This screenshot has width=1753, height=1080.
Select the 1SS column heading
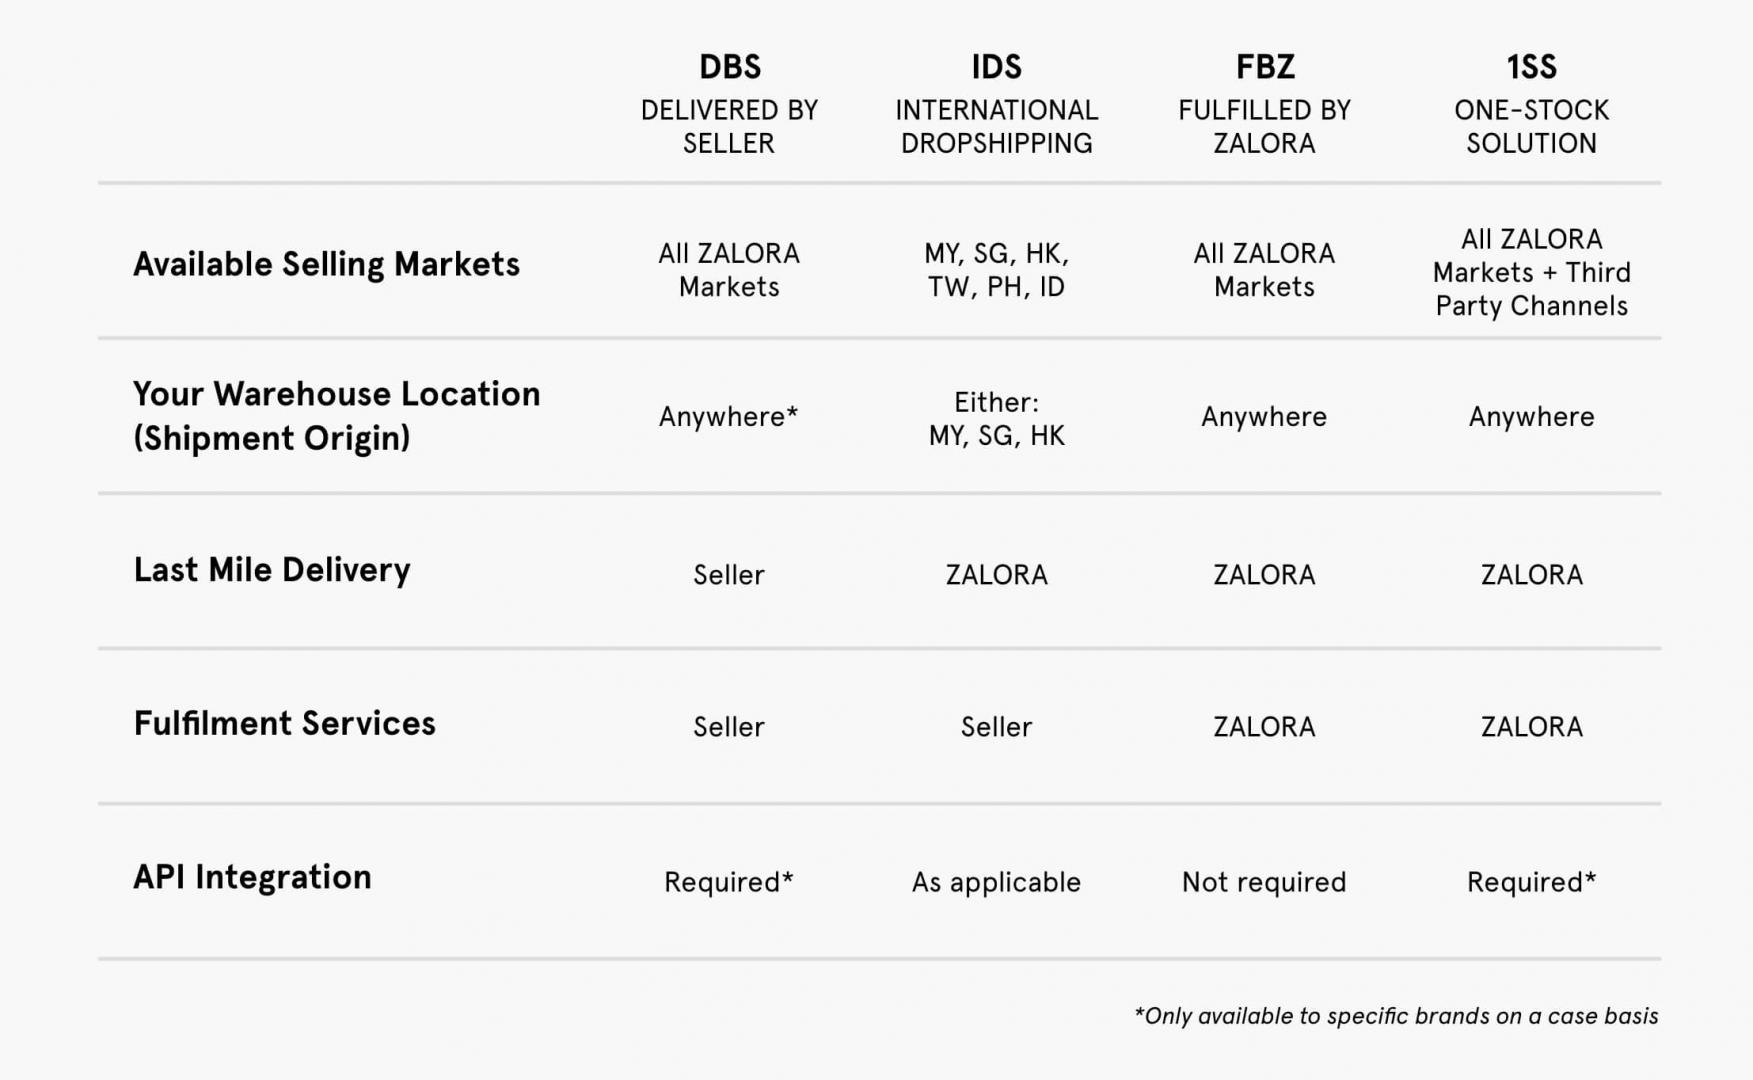pos(1531,67)
